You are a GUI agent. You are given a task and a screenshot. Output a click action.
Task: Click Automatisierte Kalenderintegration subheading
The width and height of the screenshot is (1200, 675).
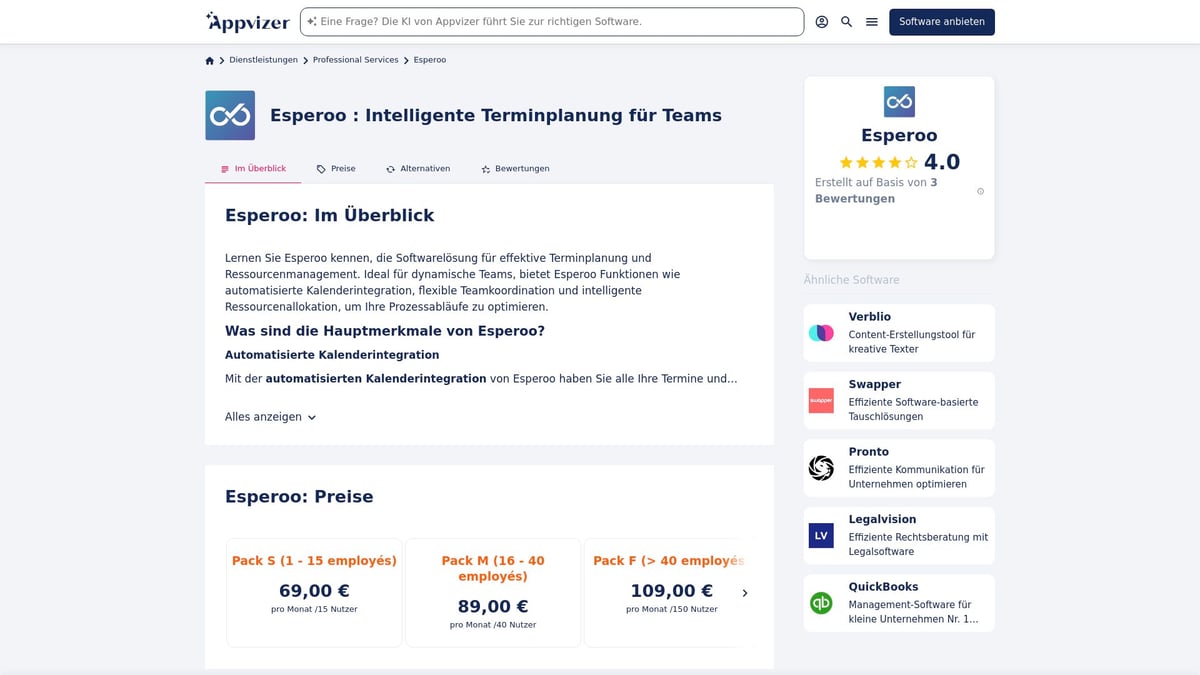point(332,355)
